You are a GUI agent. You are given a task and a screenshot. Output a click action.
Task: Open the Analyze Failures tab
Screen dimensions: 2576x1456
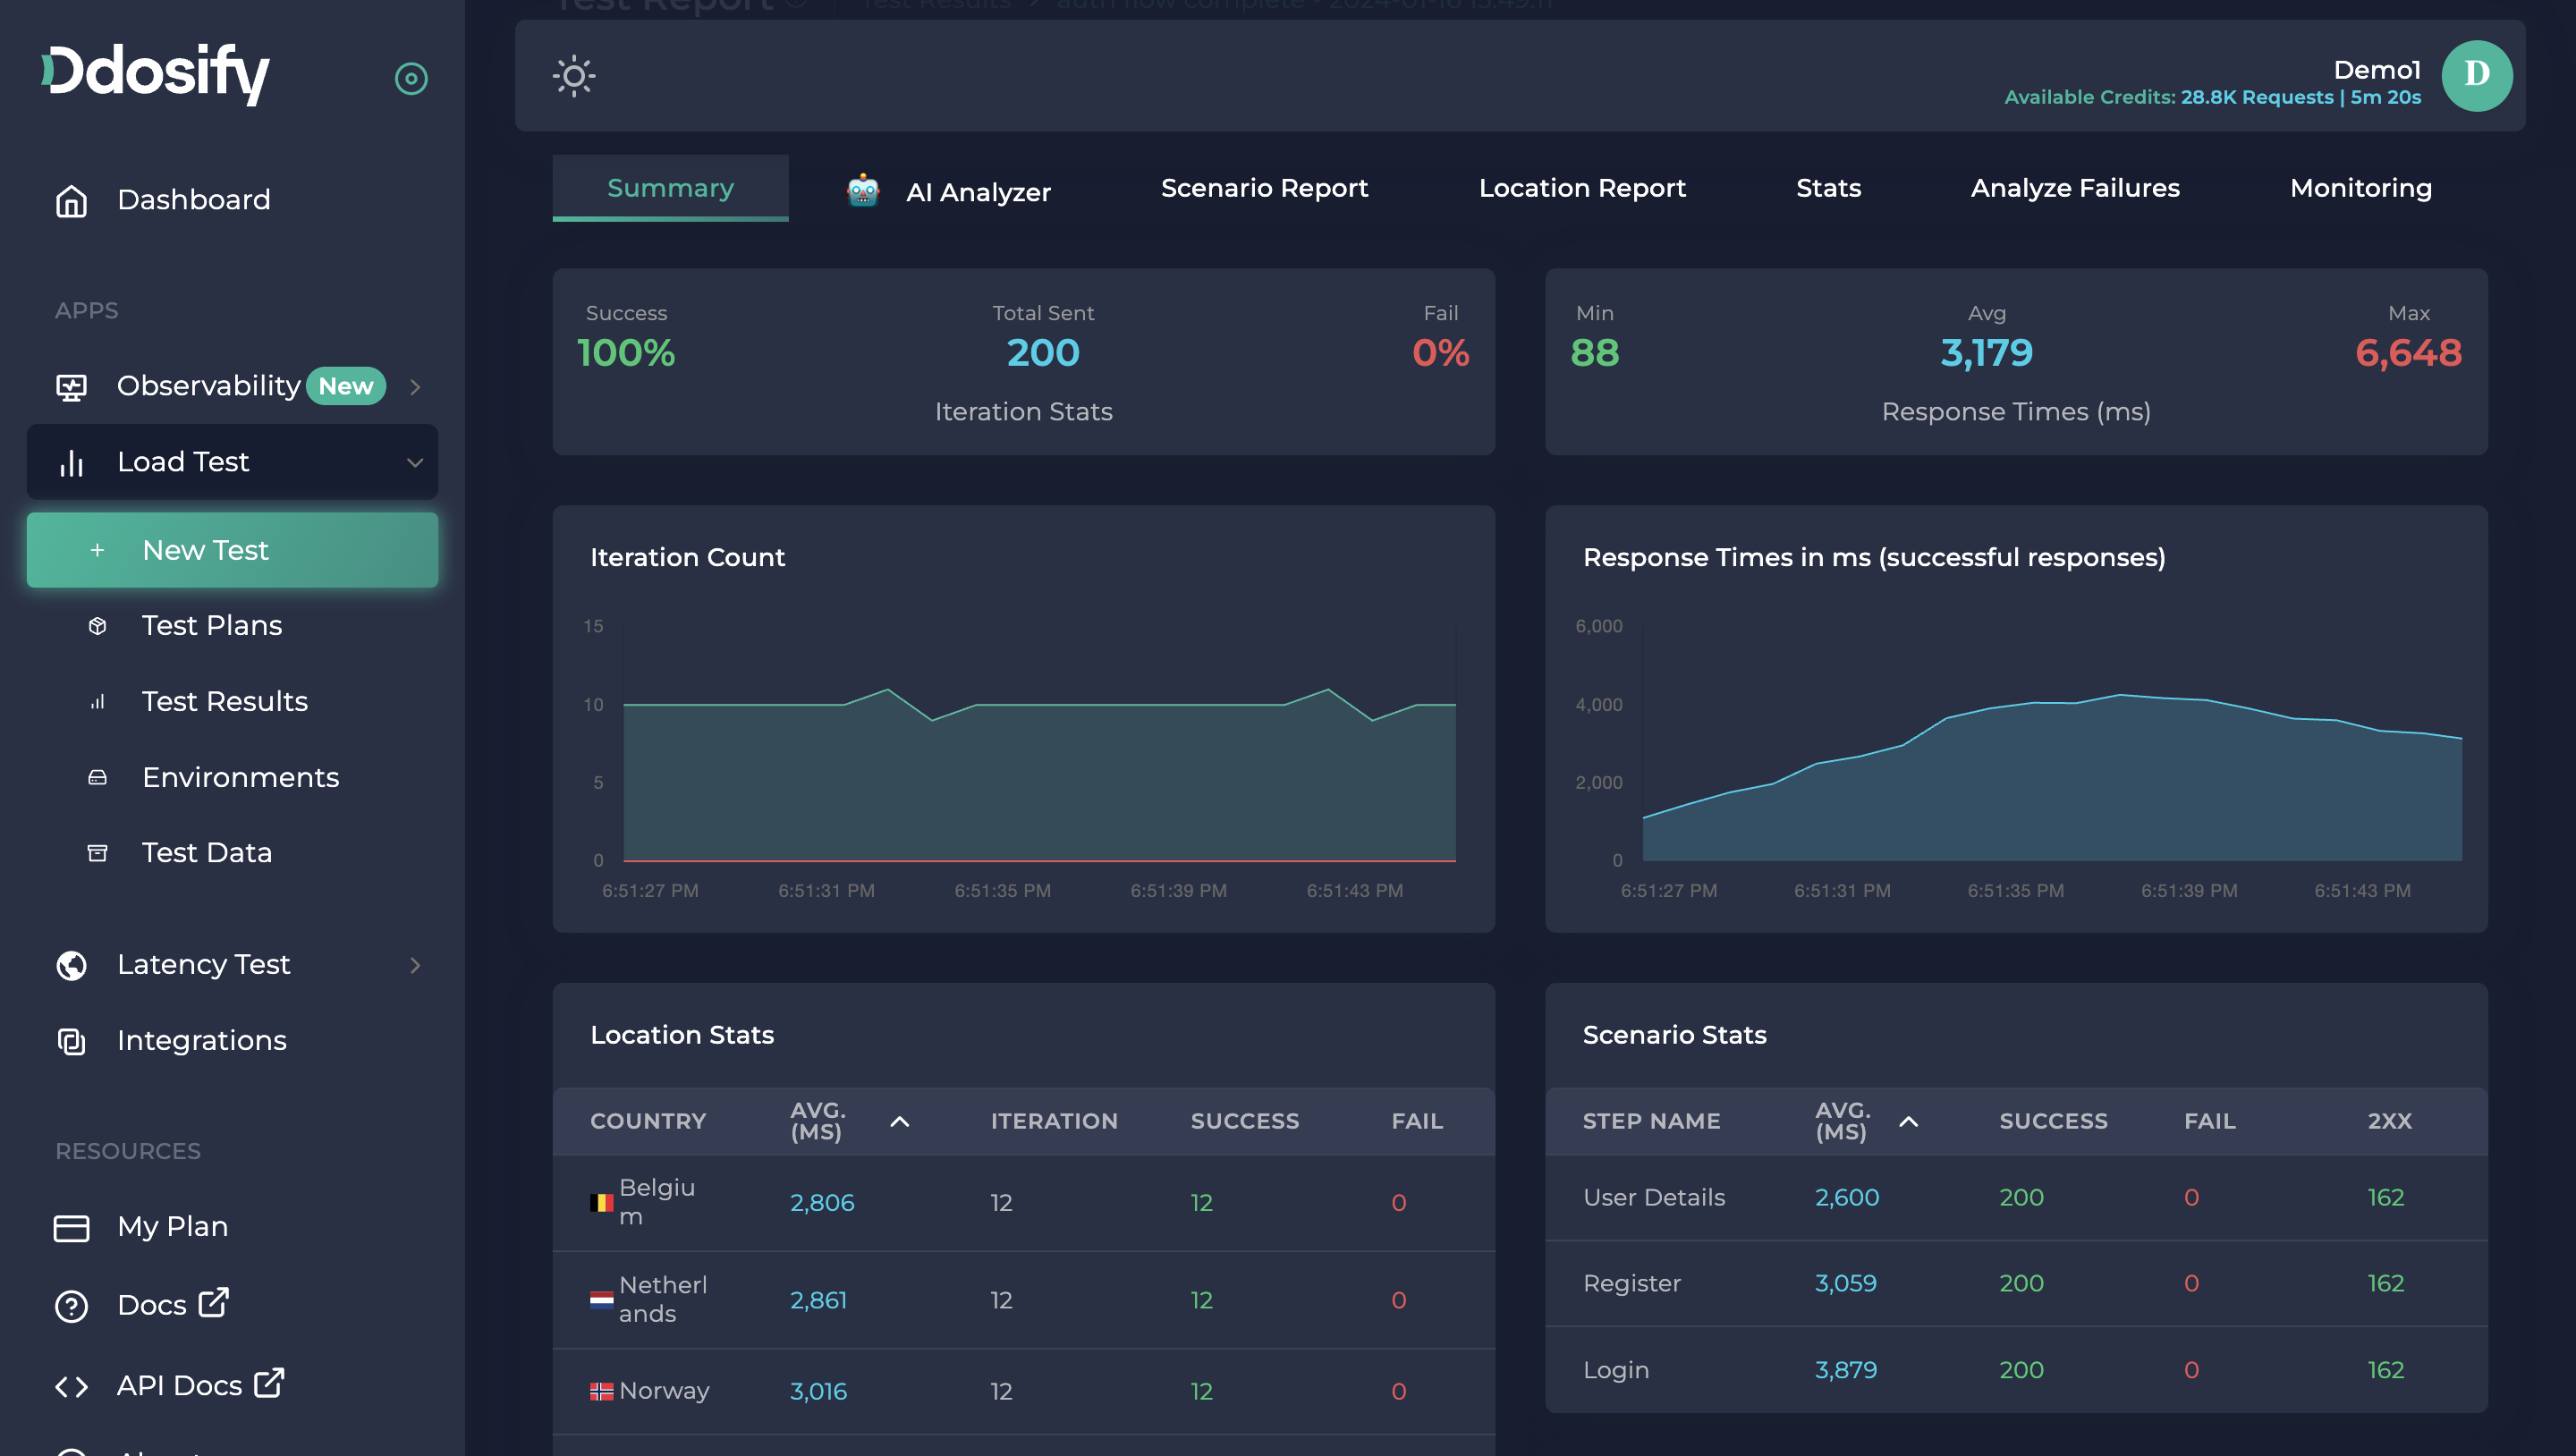coord(2074,188)
